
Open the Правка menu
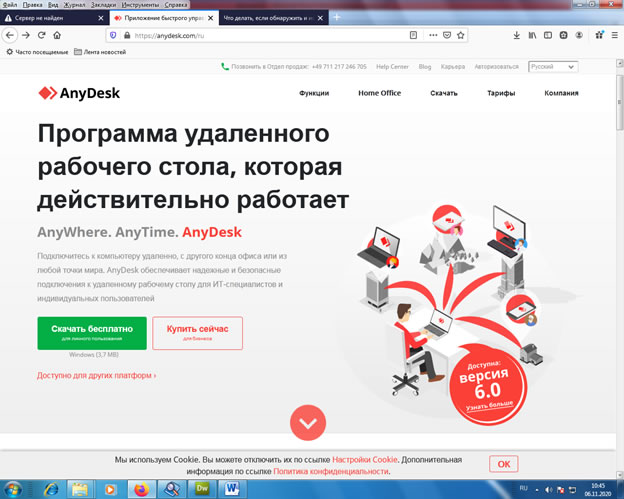(x=32, y=5)
